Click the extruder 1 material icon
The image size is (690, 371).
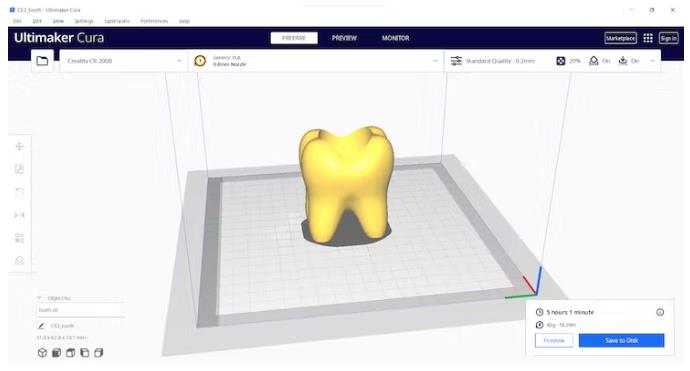pyautogui.click(x=200, y=61)
